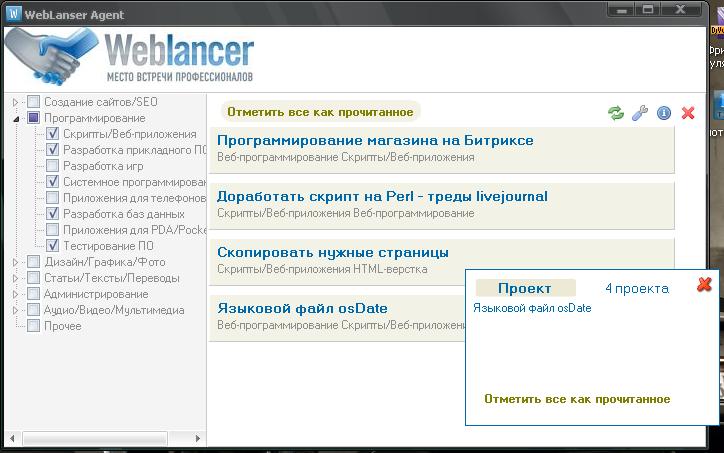
Task: Toggle the Создание сайтов/SEO checkbox
Action: point(33,102)
